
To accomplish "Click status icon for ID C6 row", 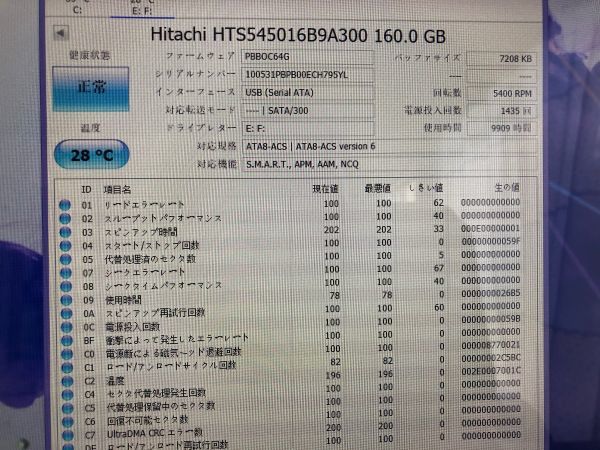I will (x=68, y=422).
